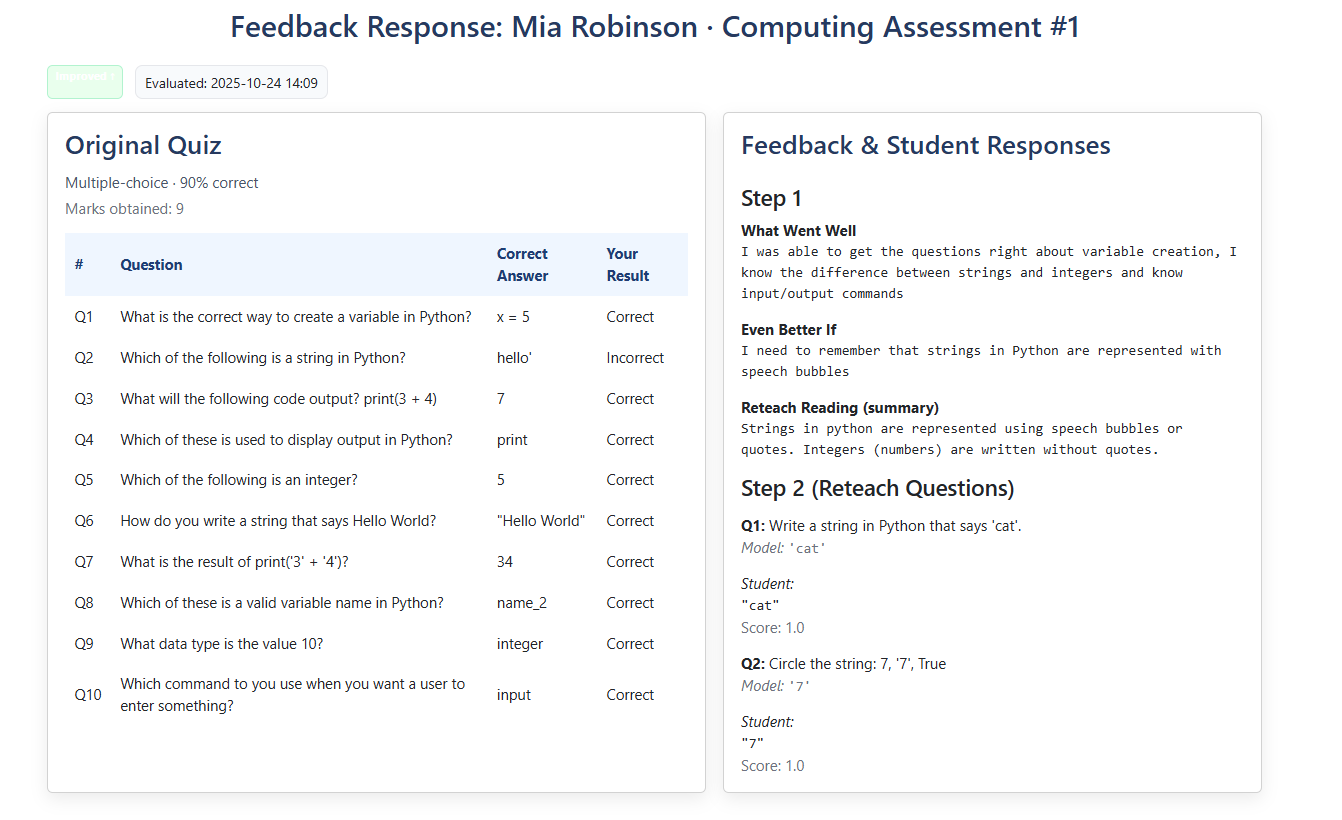Click the Original Quiz heading
Viewport: 1342px width, 820px height.
143,146
